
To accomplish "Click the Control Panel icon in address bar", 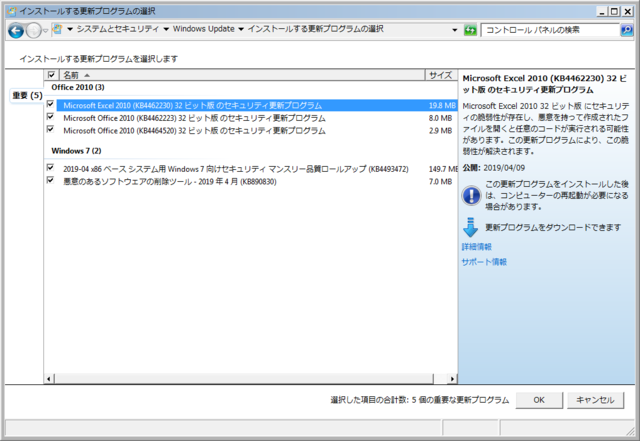I will click(58, 29).
